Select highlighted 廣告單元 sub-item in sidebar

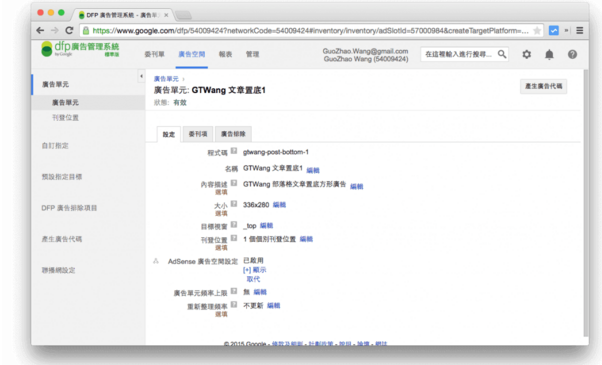pos(65,102)
